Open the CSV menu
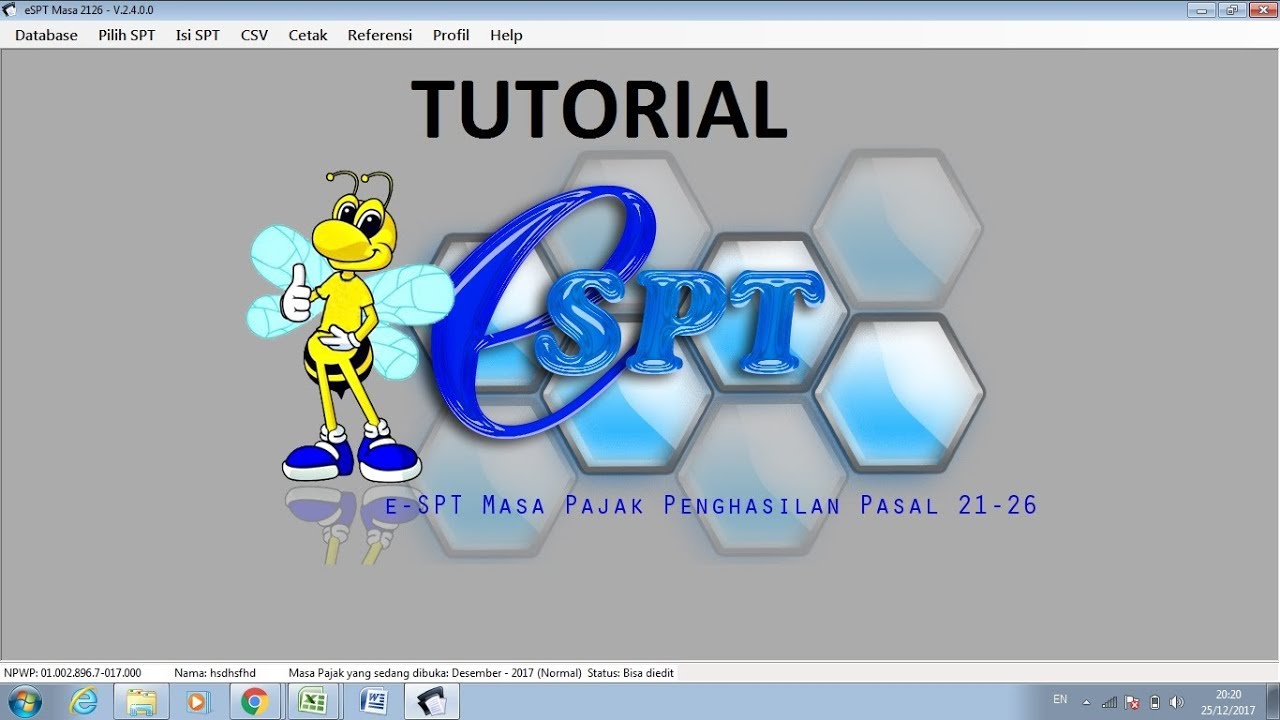Viewport: 1280px width, 720px height. click(254, 35)
